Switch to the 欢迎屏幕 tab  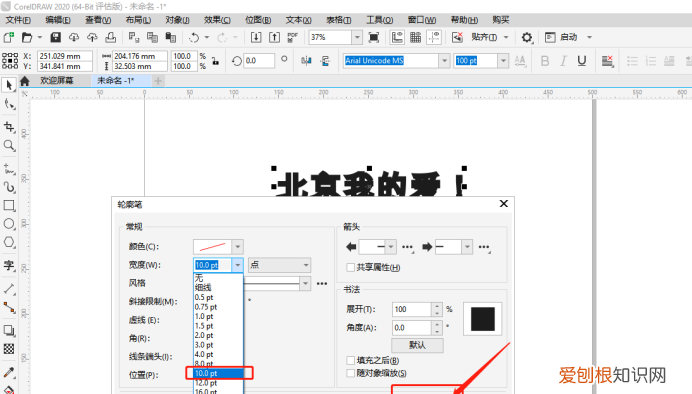(x=56, y=81)
